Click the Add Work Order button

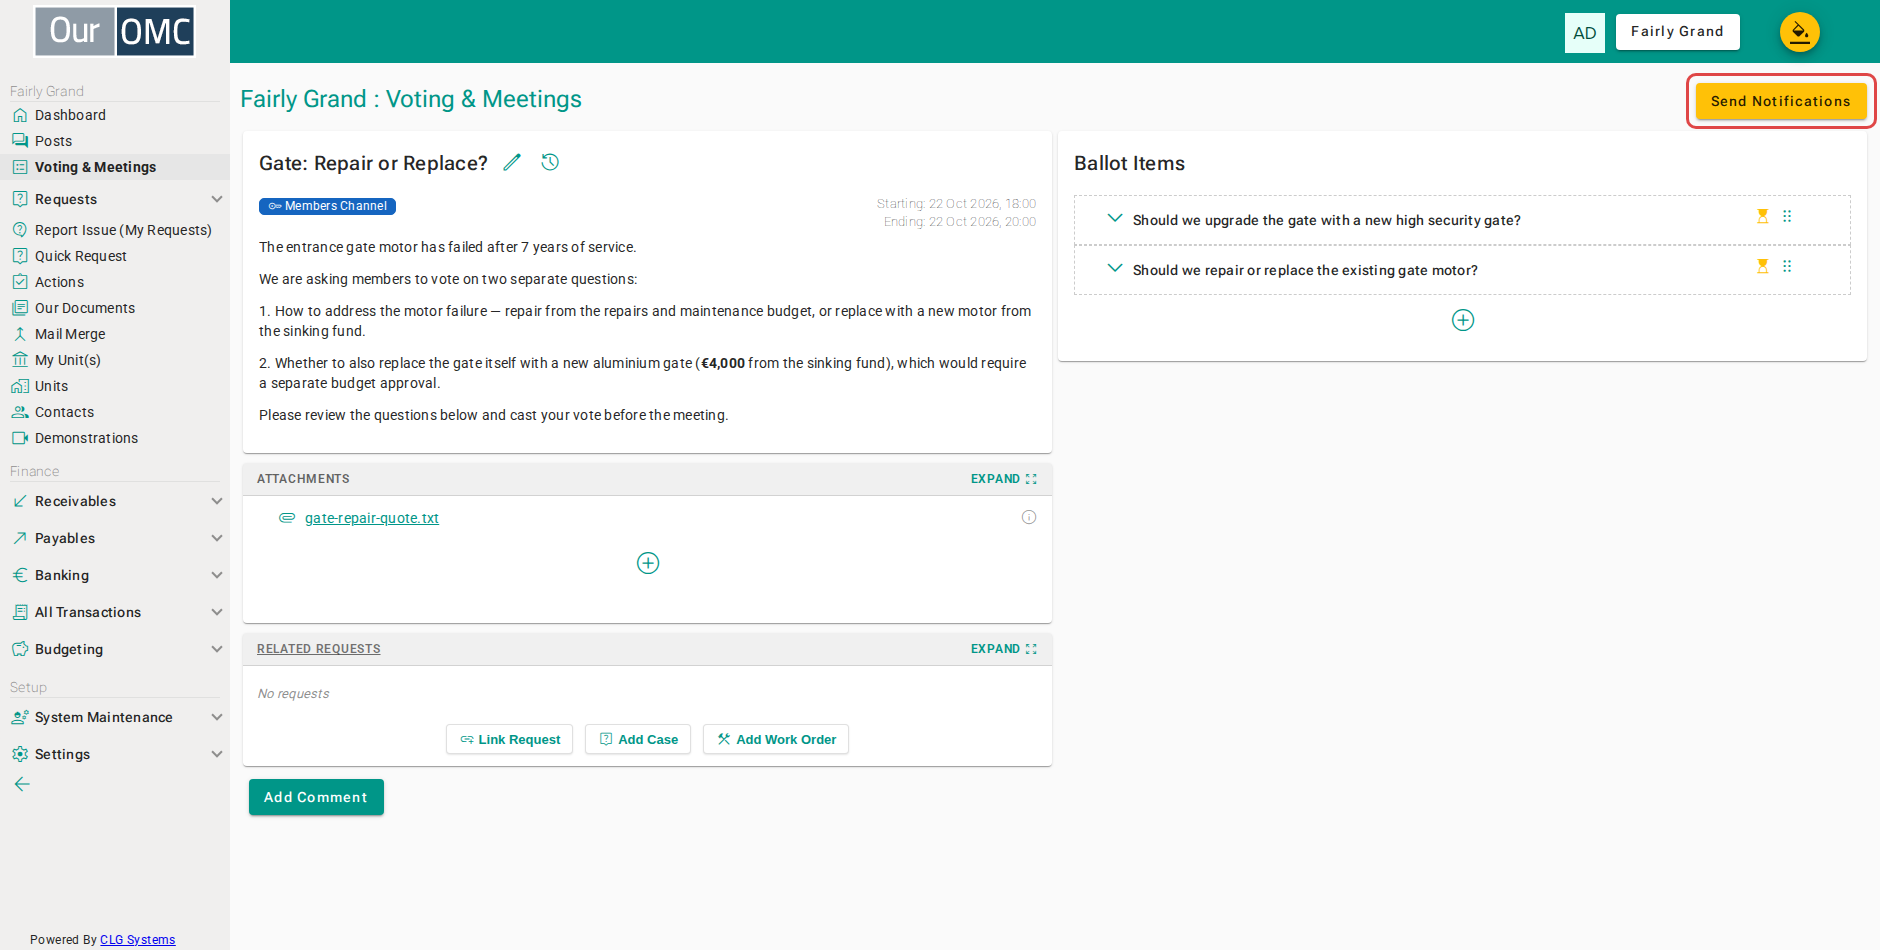pyautogui.click(x=776, y=739)
